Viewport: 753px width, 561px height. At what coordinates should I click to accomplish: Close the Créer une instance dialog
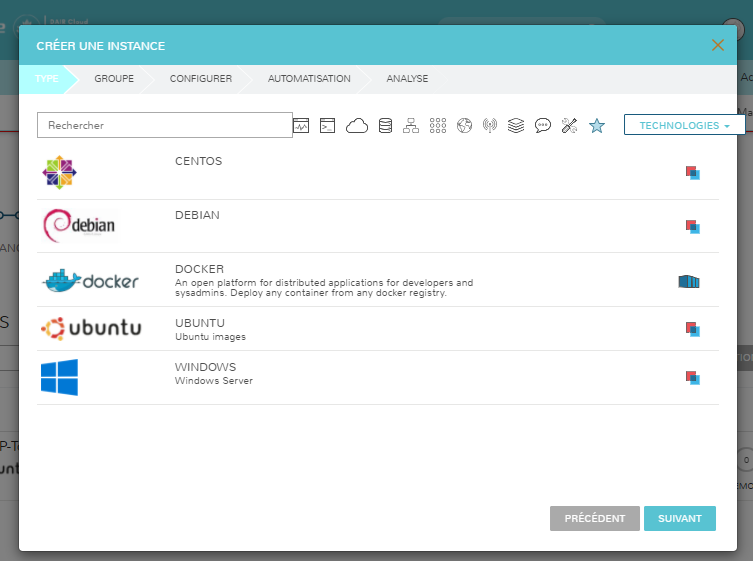[x=717, y=45]
